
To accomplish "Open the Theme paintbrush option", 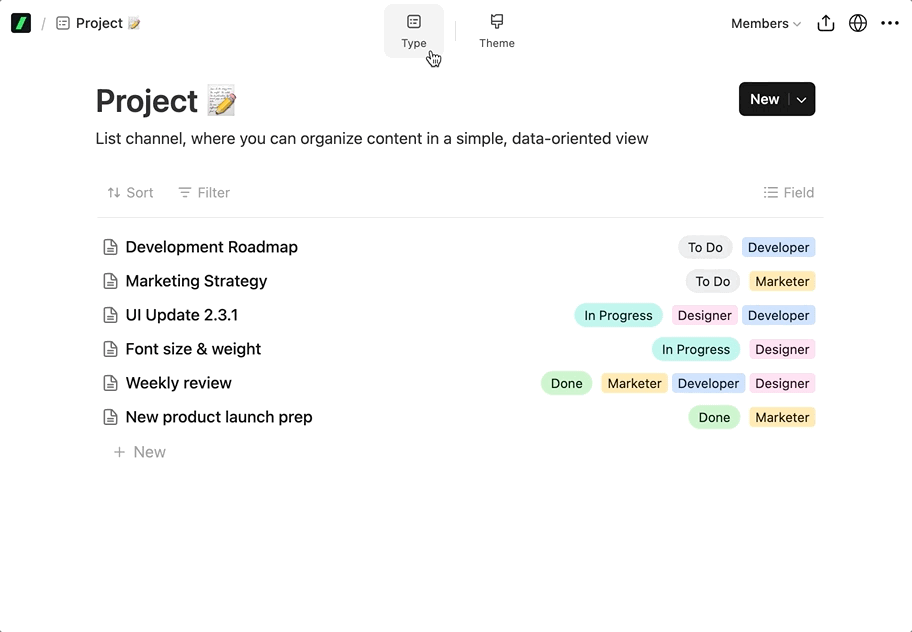I will pyautogui.click(x=497, y=31).
